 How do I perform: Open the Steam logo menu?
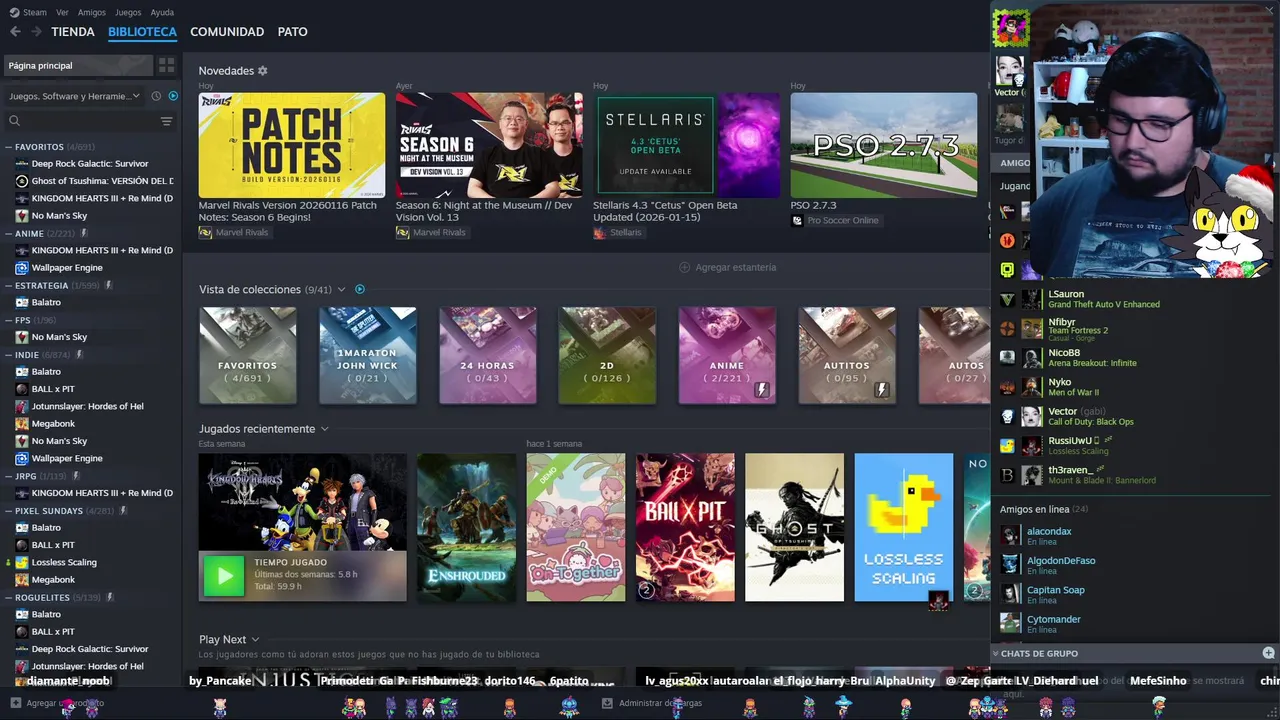coord(28,12)
